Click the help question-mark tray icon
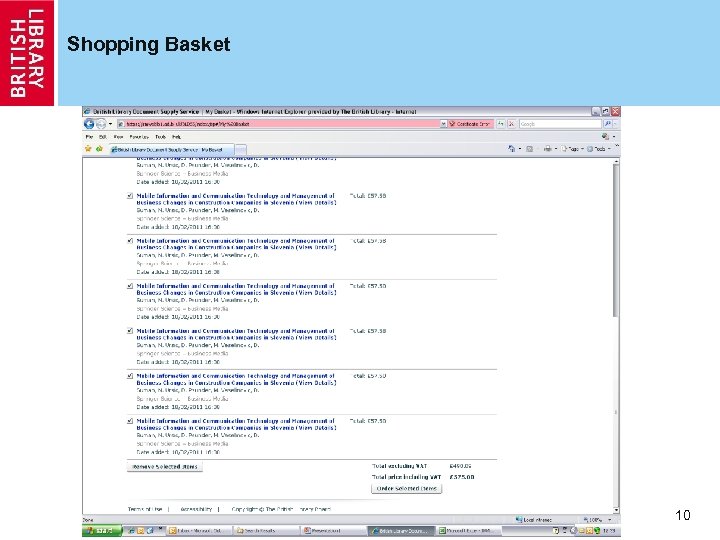This screenshot has height=540, width=720. tap(556, 531)
